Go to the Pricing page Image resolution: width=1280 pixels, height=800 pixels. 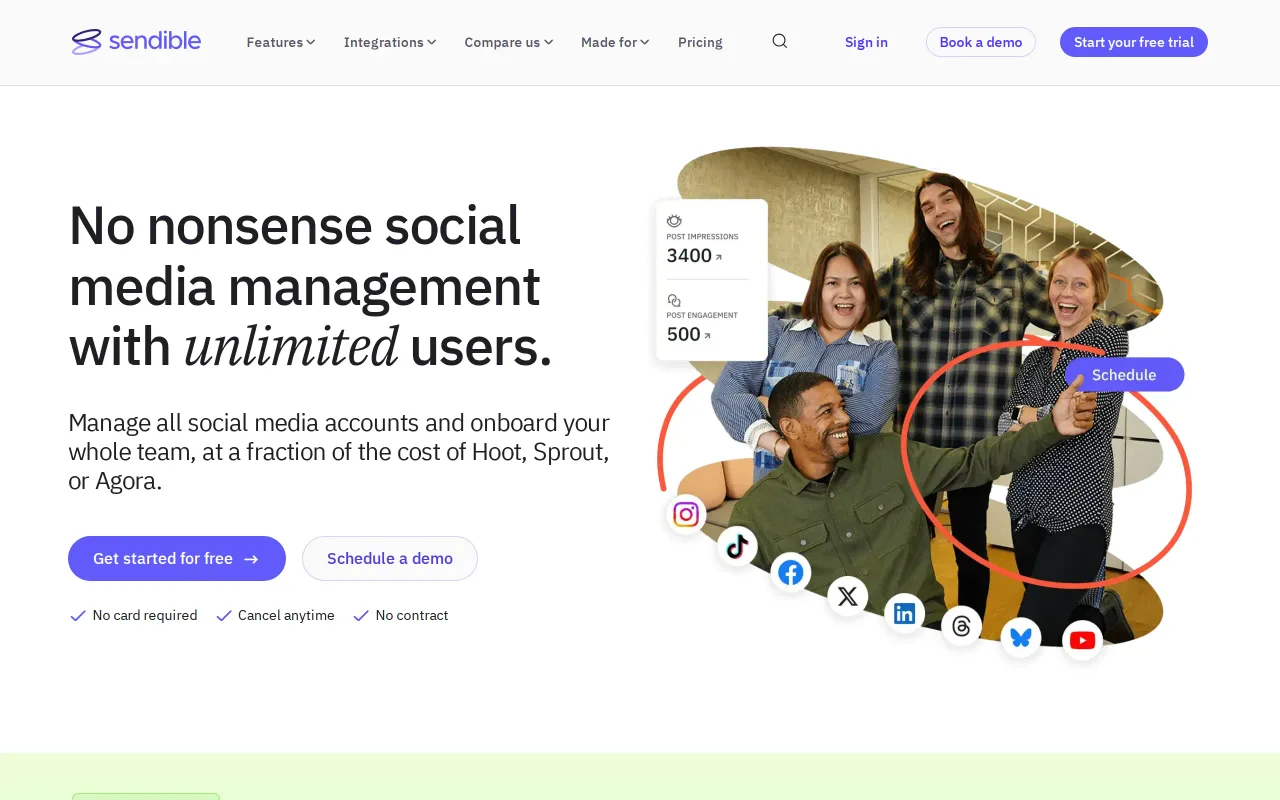coord(700,42)
